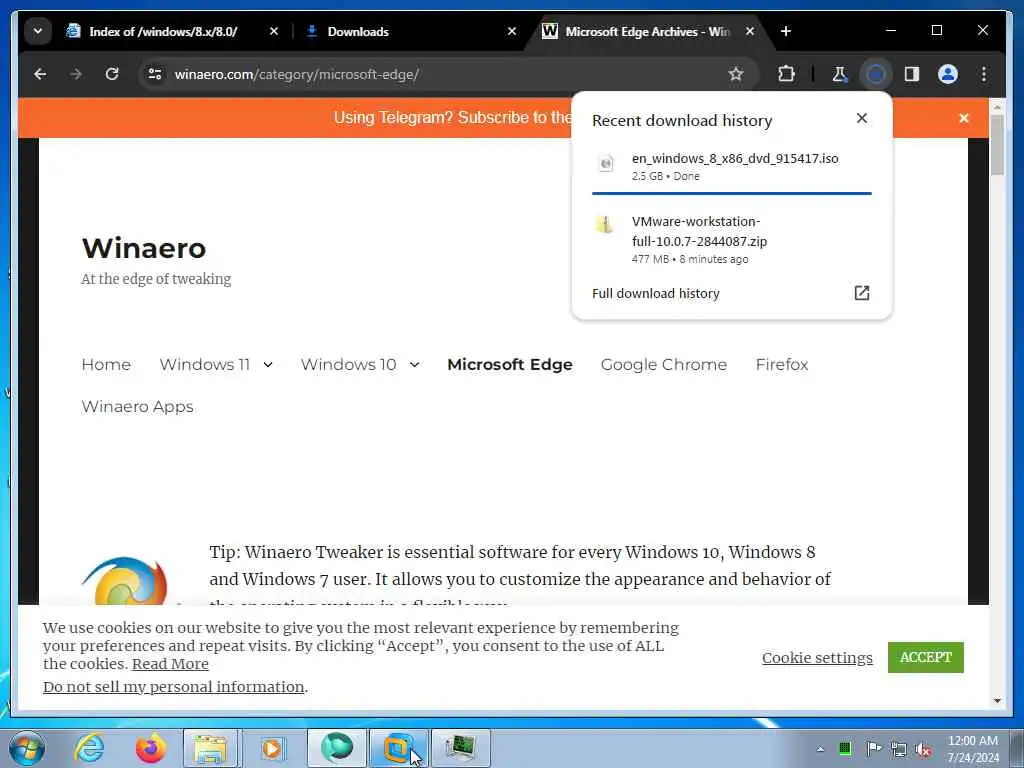Click the muted volume tray icon
The width and height of the screenshot is (1024, 768).
click(923, 750)
